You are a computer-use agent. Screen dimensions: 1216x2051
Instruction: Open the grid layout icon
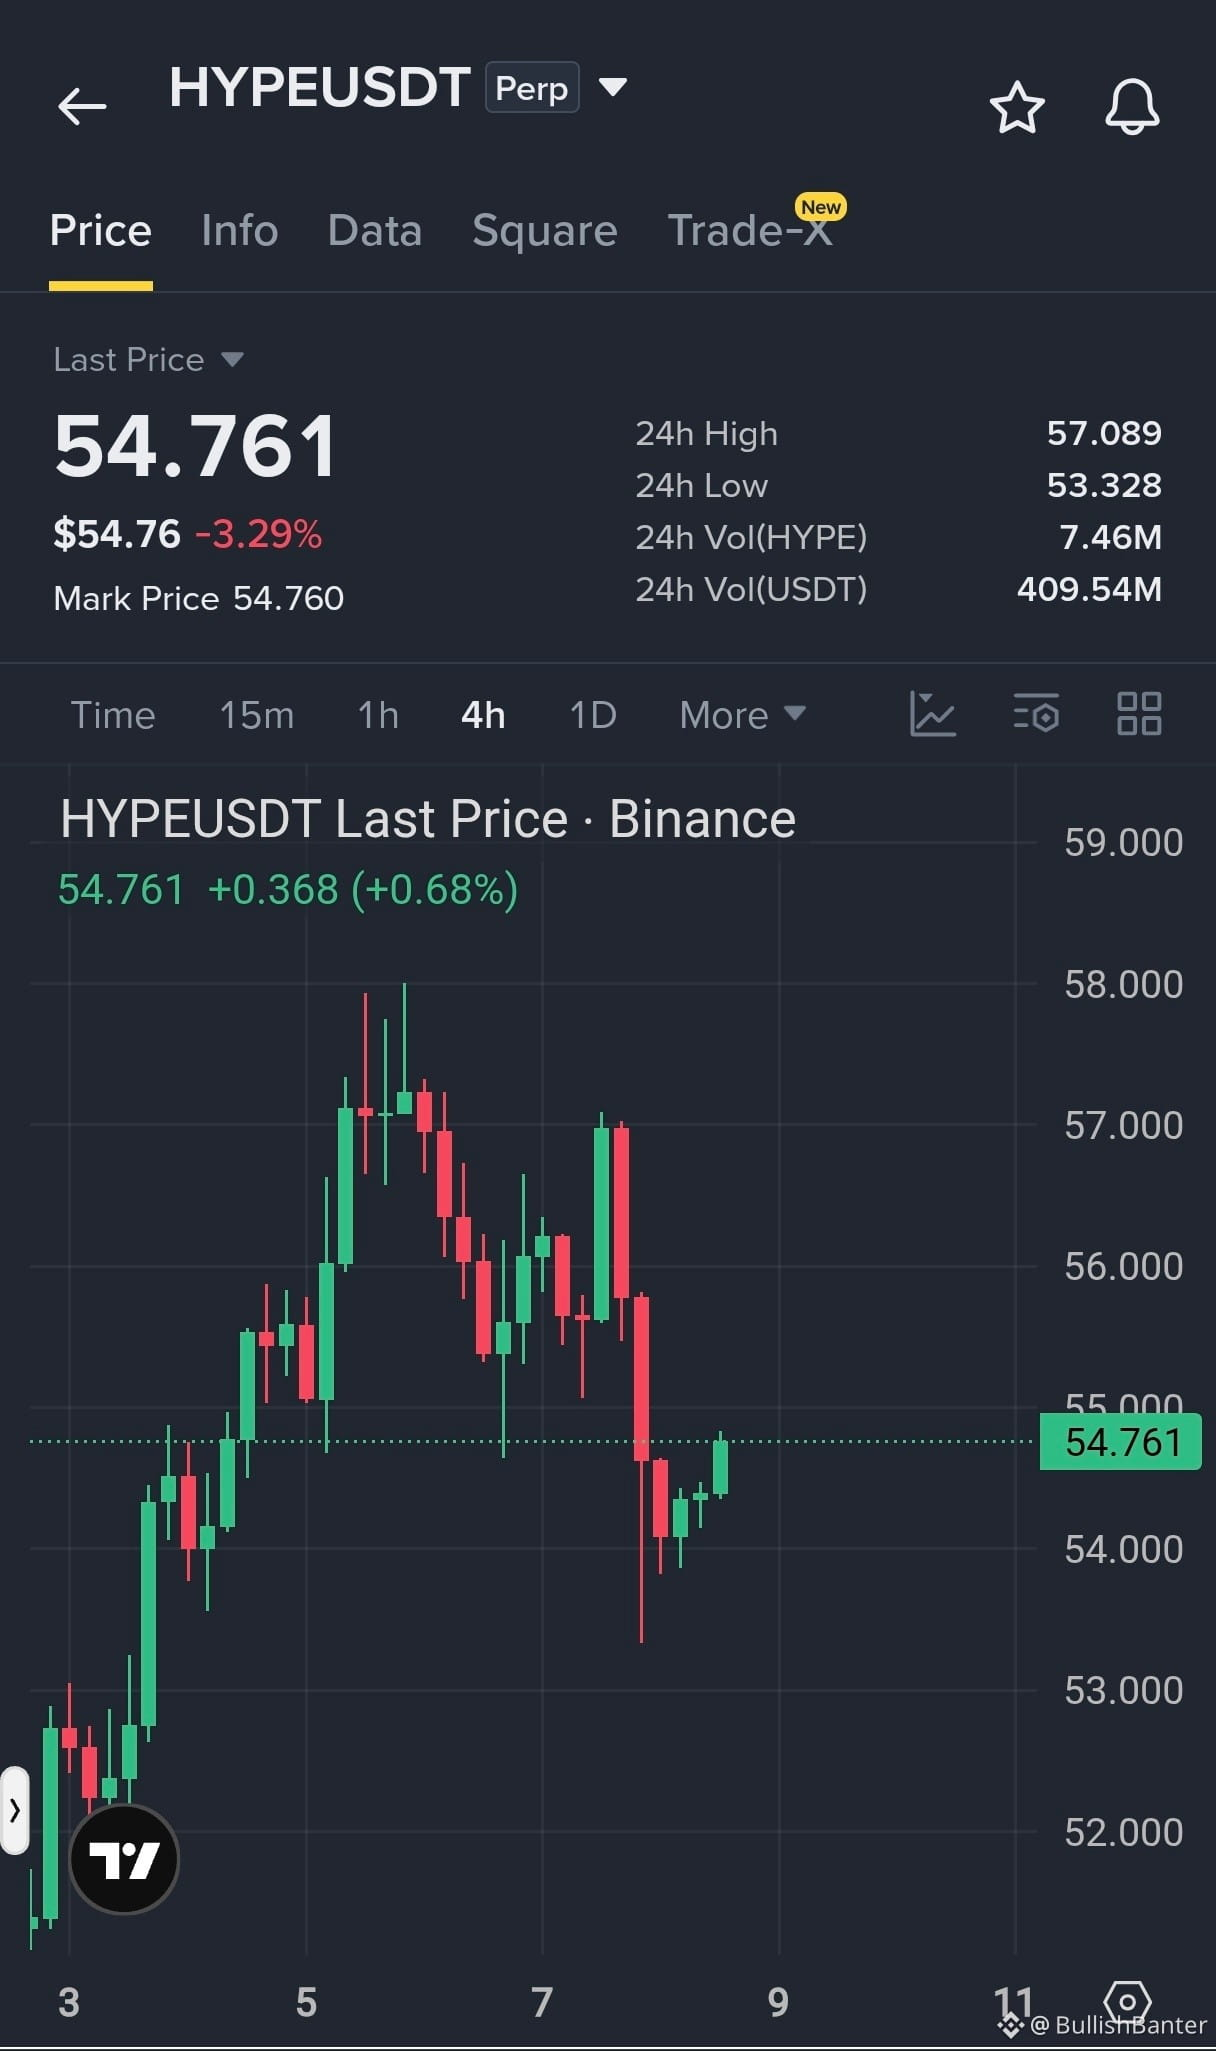coord(1139,714)
